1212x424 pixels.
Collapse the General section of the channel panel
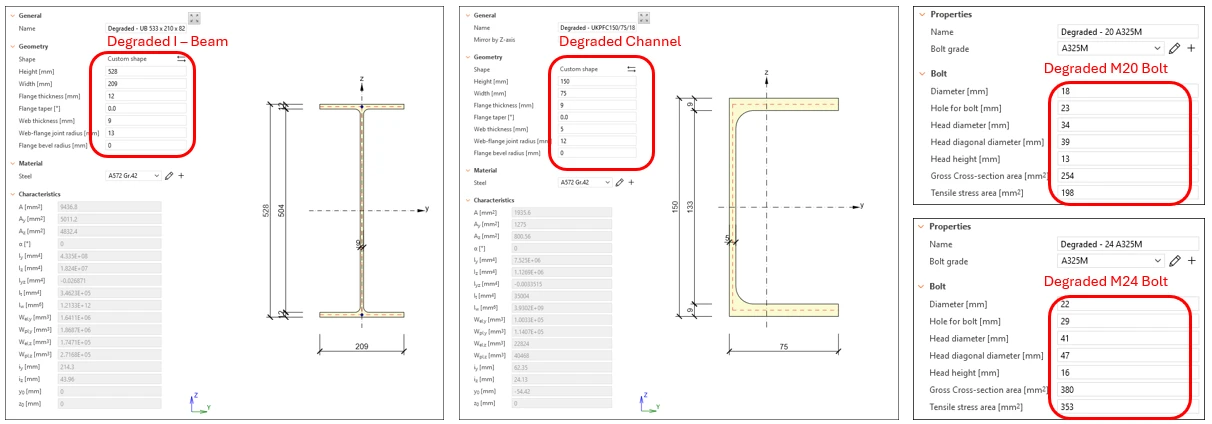pyautogui.click(x=467, y=16)
